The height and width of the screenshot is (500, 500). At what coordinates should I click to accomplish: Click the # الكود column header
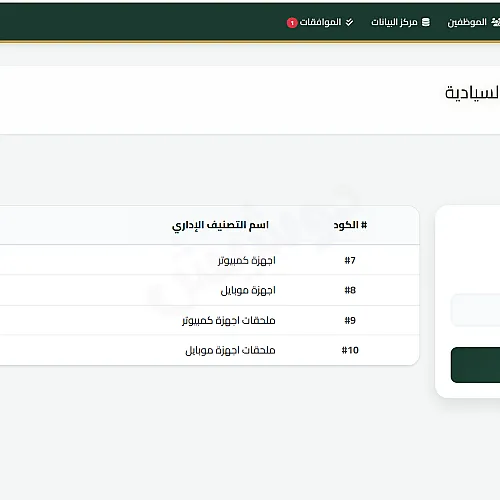click(350, 225)
